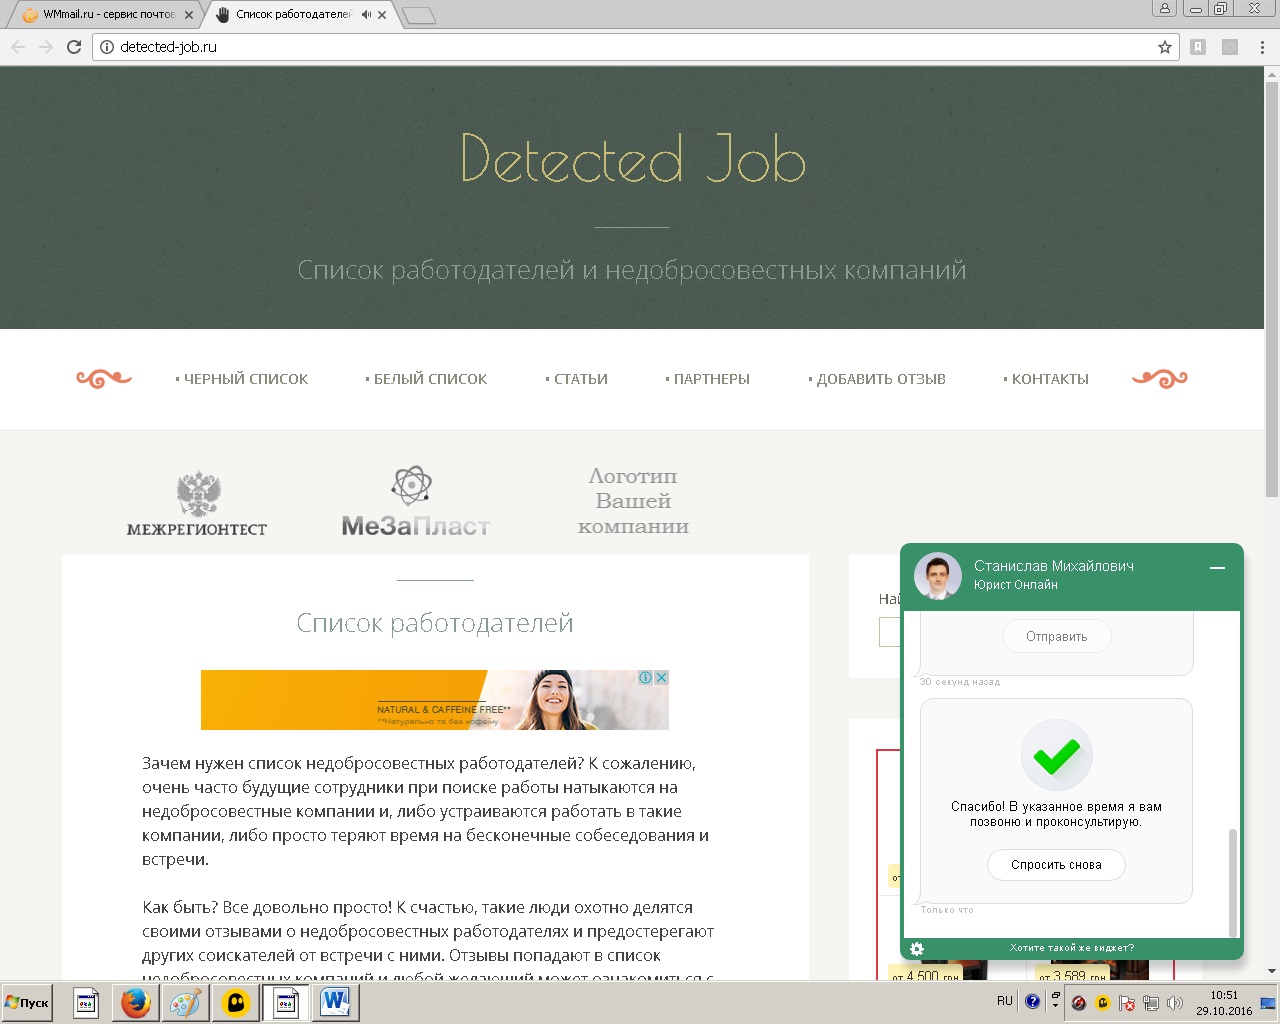Minimize the Юрист Онлайн chat widget
The height and width of the screenshot is (1024, 1280).
1217,567
